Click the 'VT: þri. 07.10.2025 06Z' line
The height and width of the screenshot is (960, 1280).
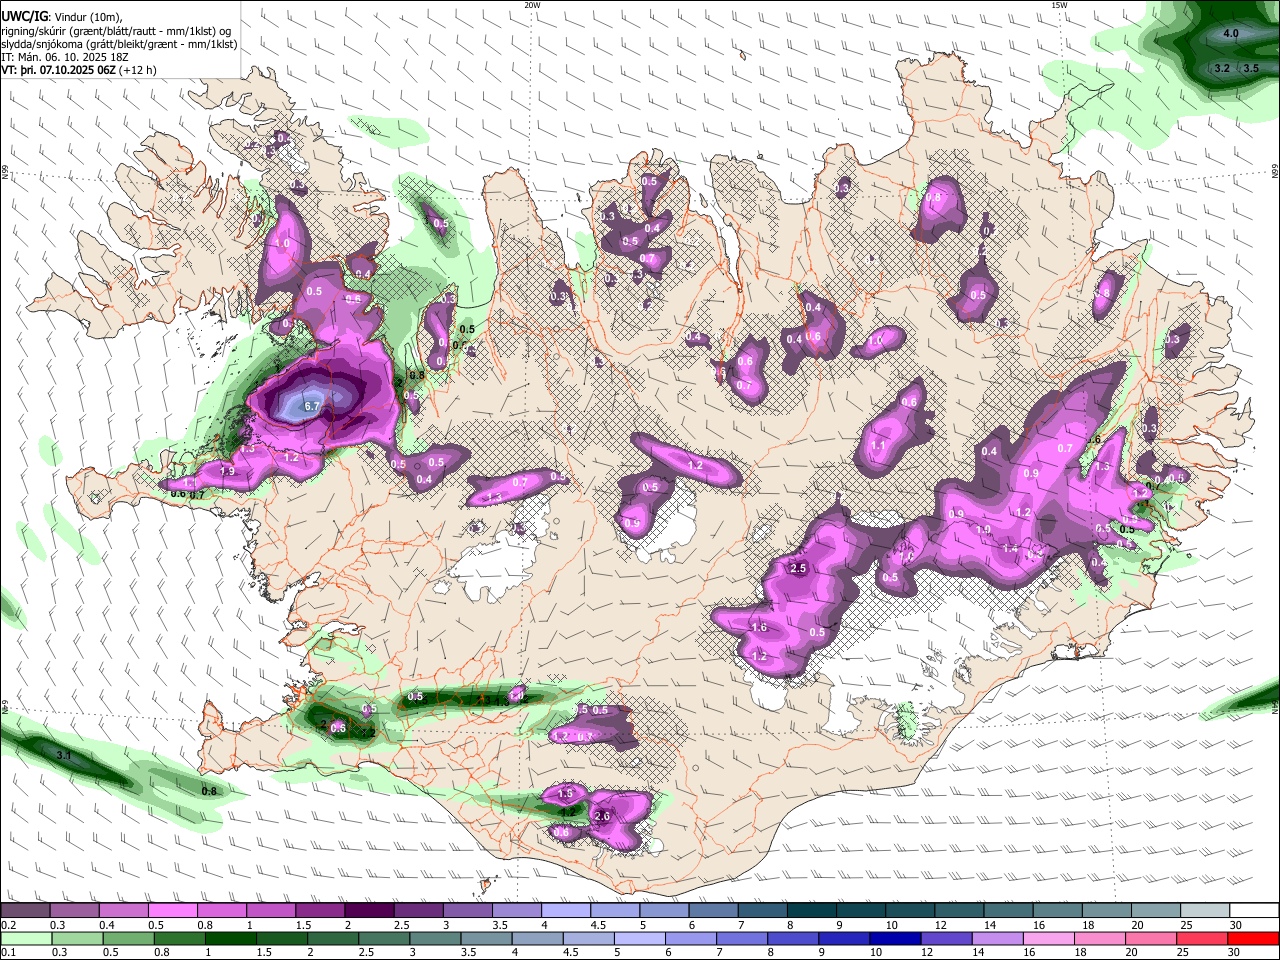pyautogui.click(x=79, y=70)
